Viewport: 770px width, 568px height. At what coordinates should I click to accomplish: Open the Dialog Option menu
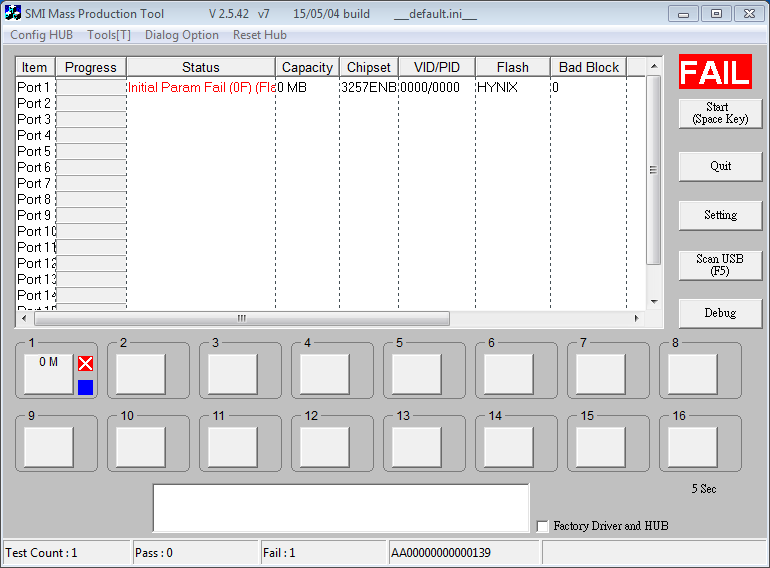point(182,35)
